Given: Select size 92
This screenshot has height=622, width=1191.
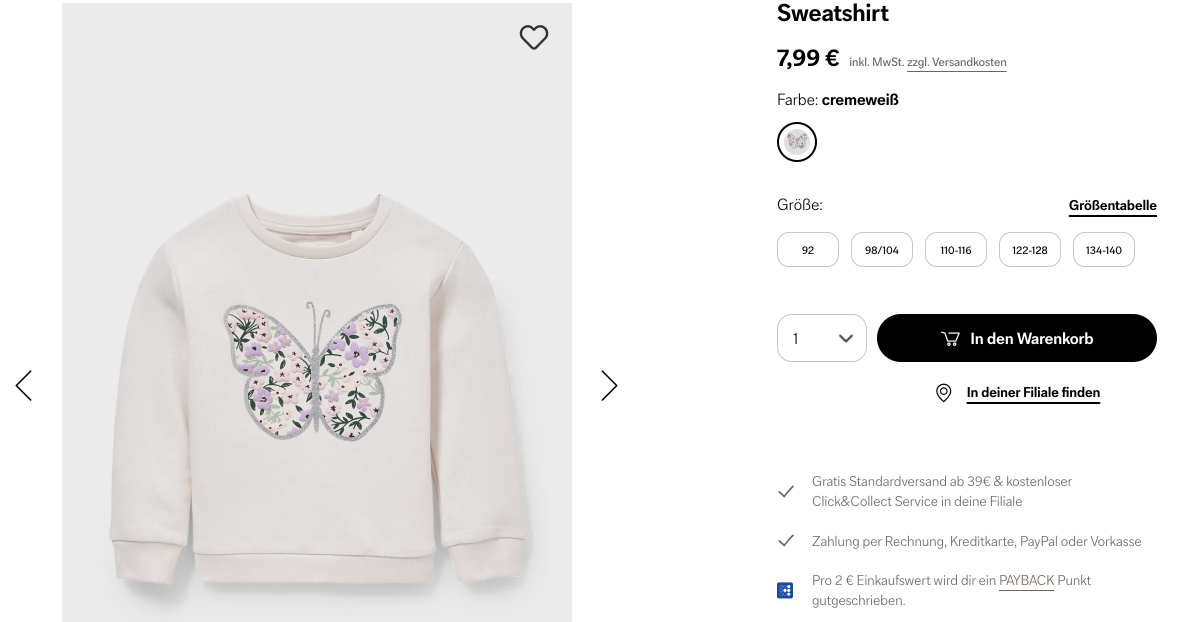Looking at the screenshot, I should click(807, 250).
